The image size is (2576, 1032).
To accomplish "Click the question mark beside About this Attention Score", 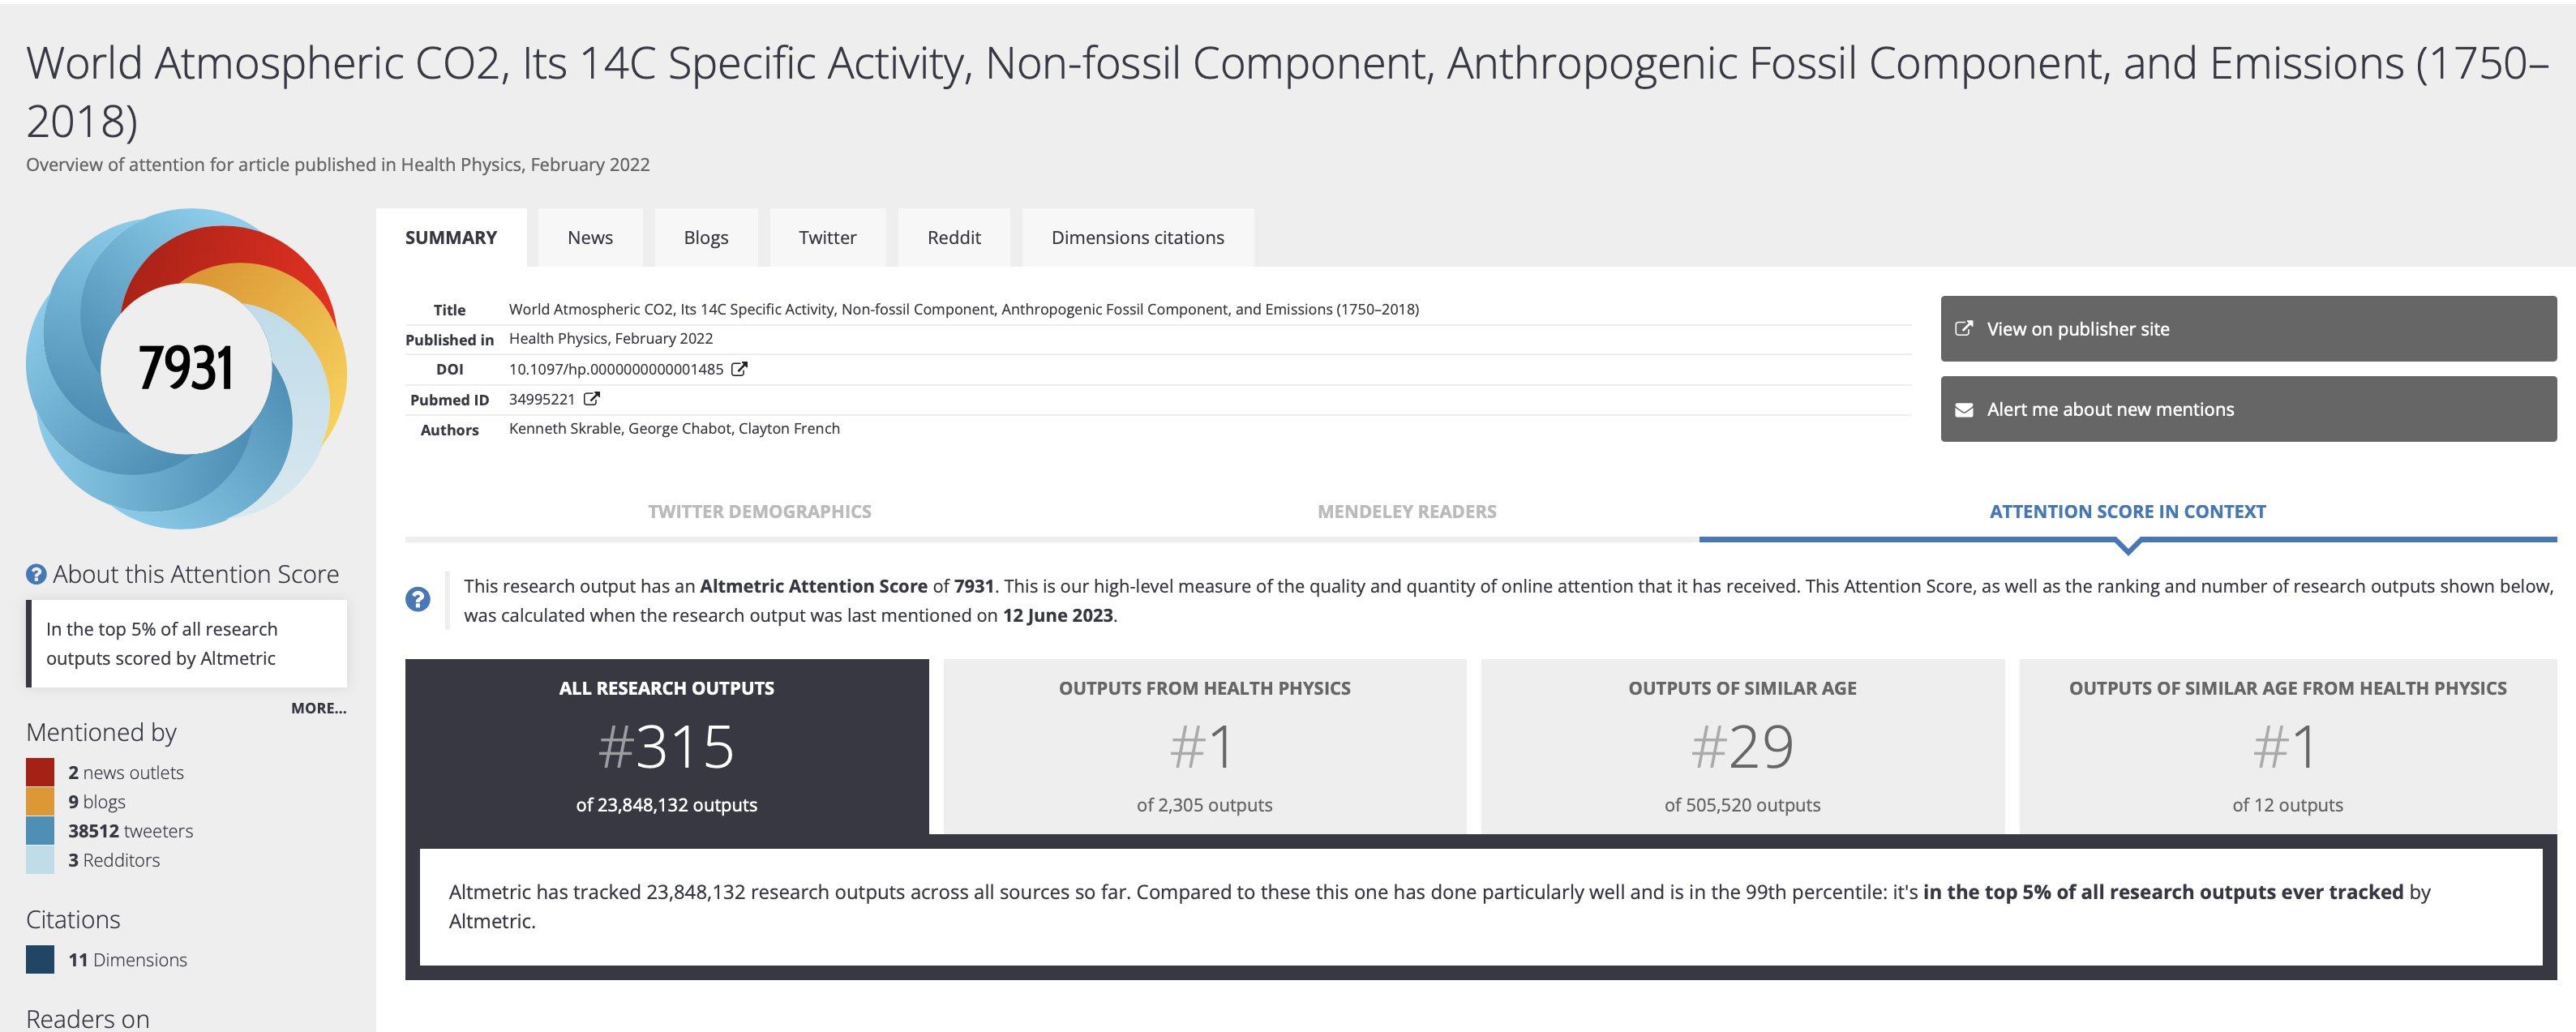I will tap(36, 574).
